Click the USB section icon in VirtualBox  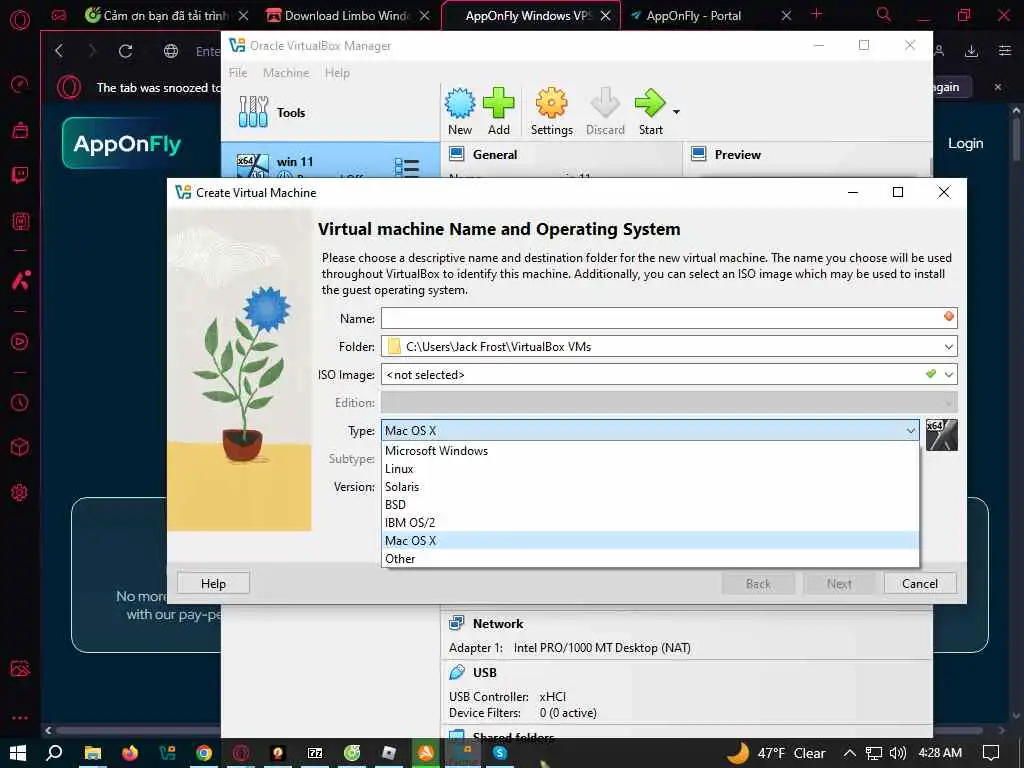pos(456,672)
